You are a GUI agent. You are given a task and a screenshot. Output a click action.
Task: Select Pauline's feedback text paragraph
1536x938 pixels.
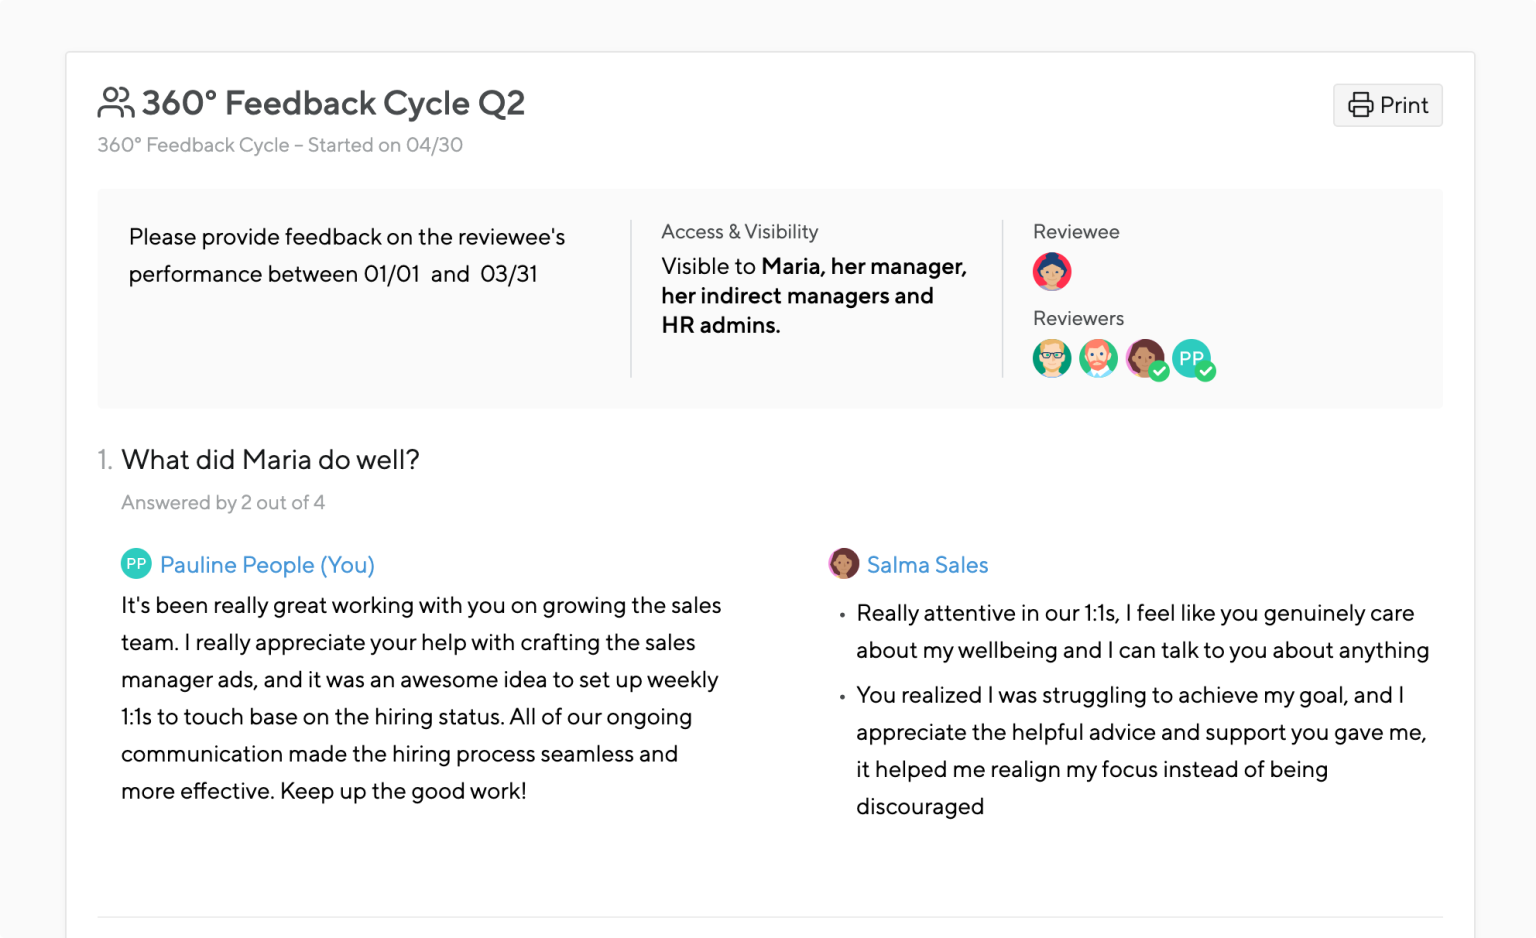pyautogui.click(x=420, y=697)
